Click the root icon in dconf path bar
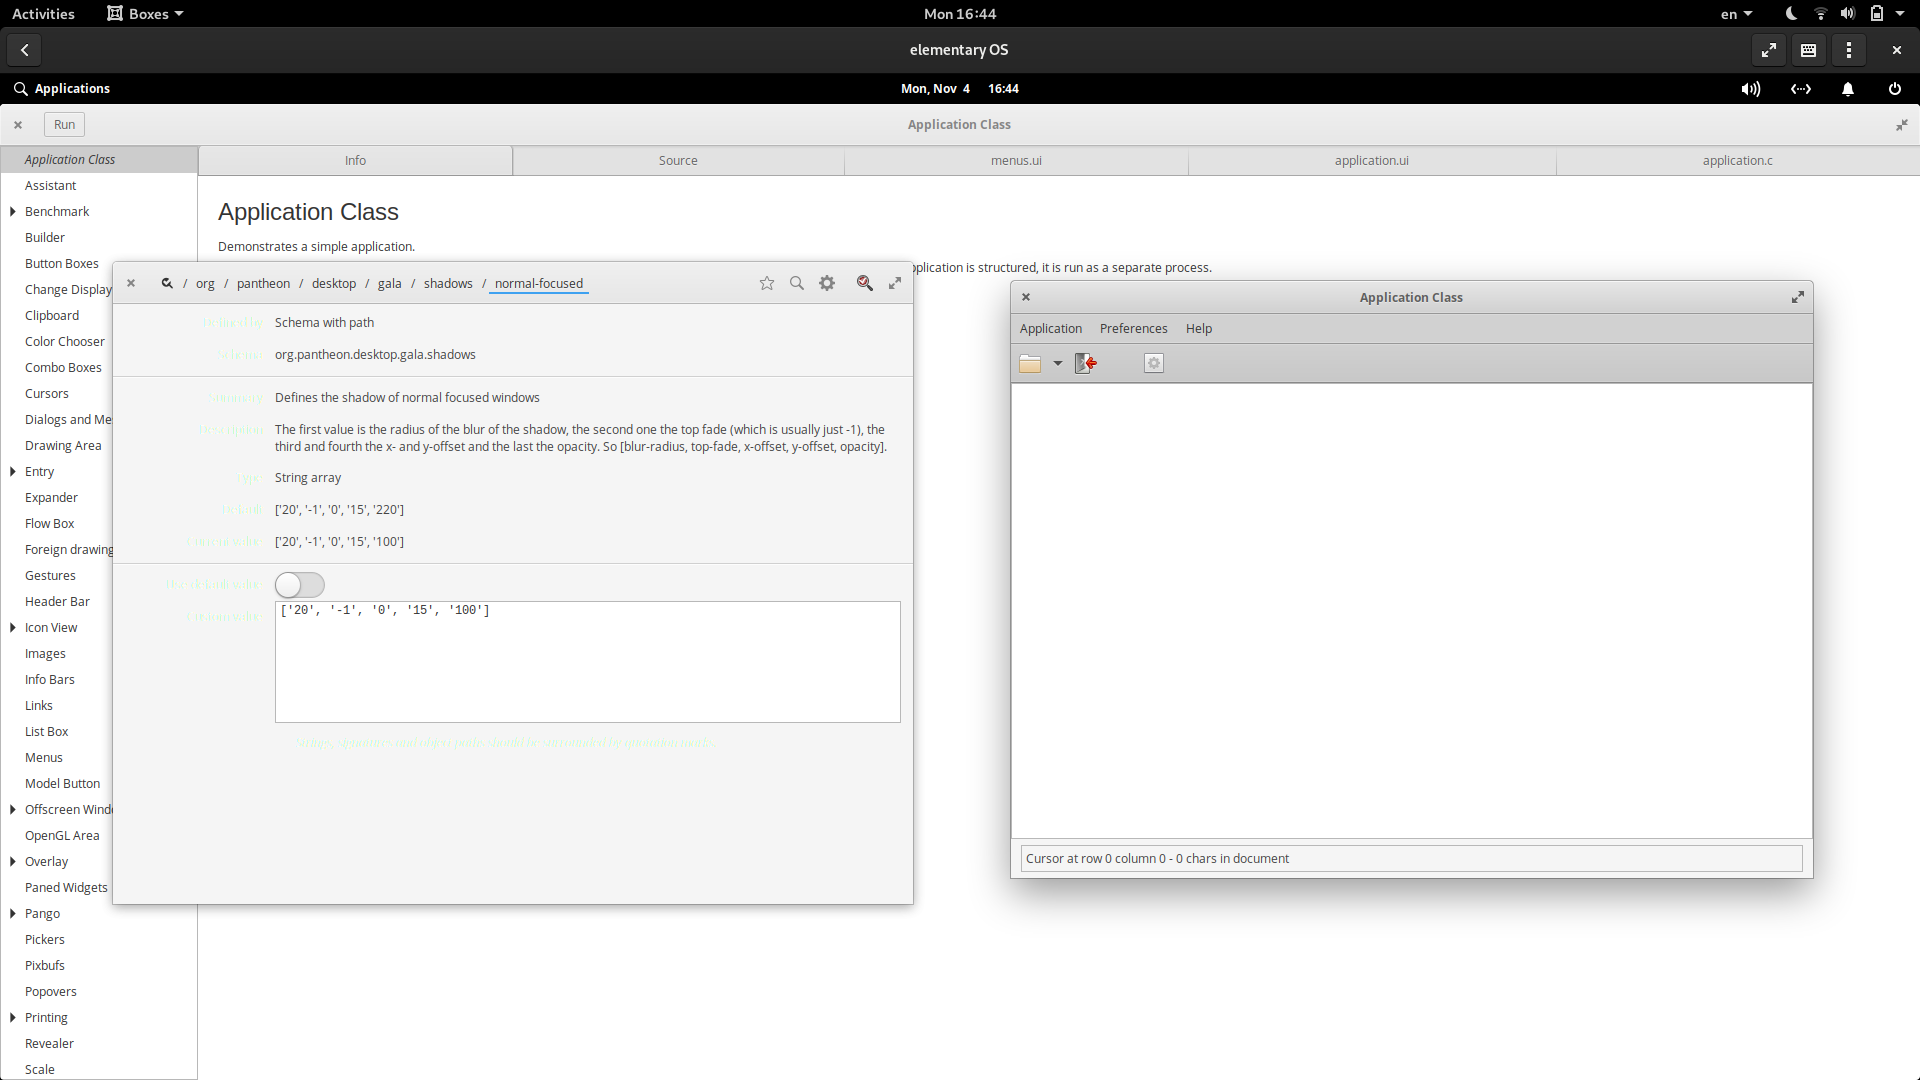This screenshot has height=1080, width=1920. (167, 283)
